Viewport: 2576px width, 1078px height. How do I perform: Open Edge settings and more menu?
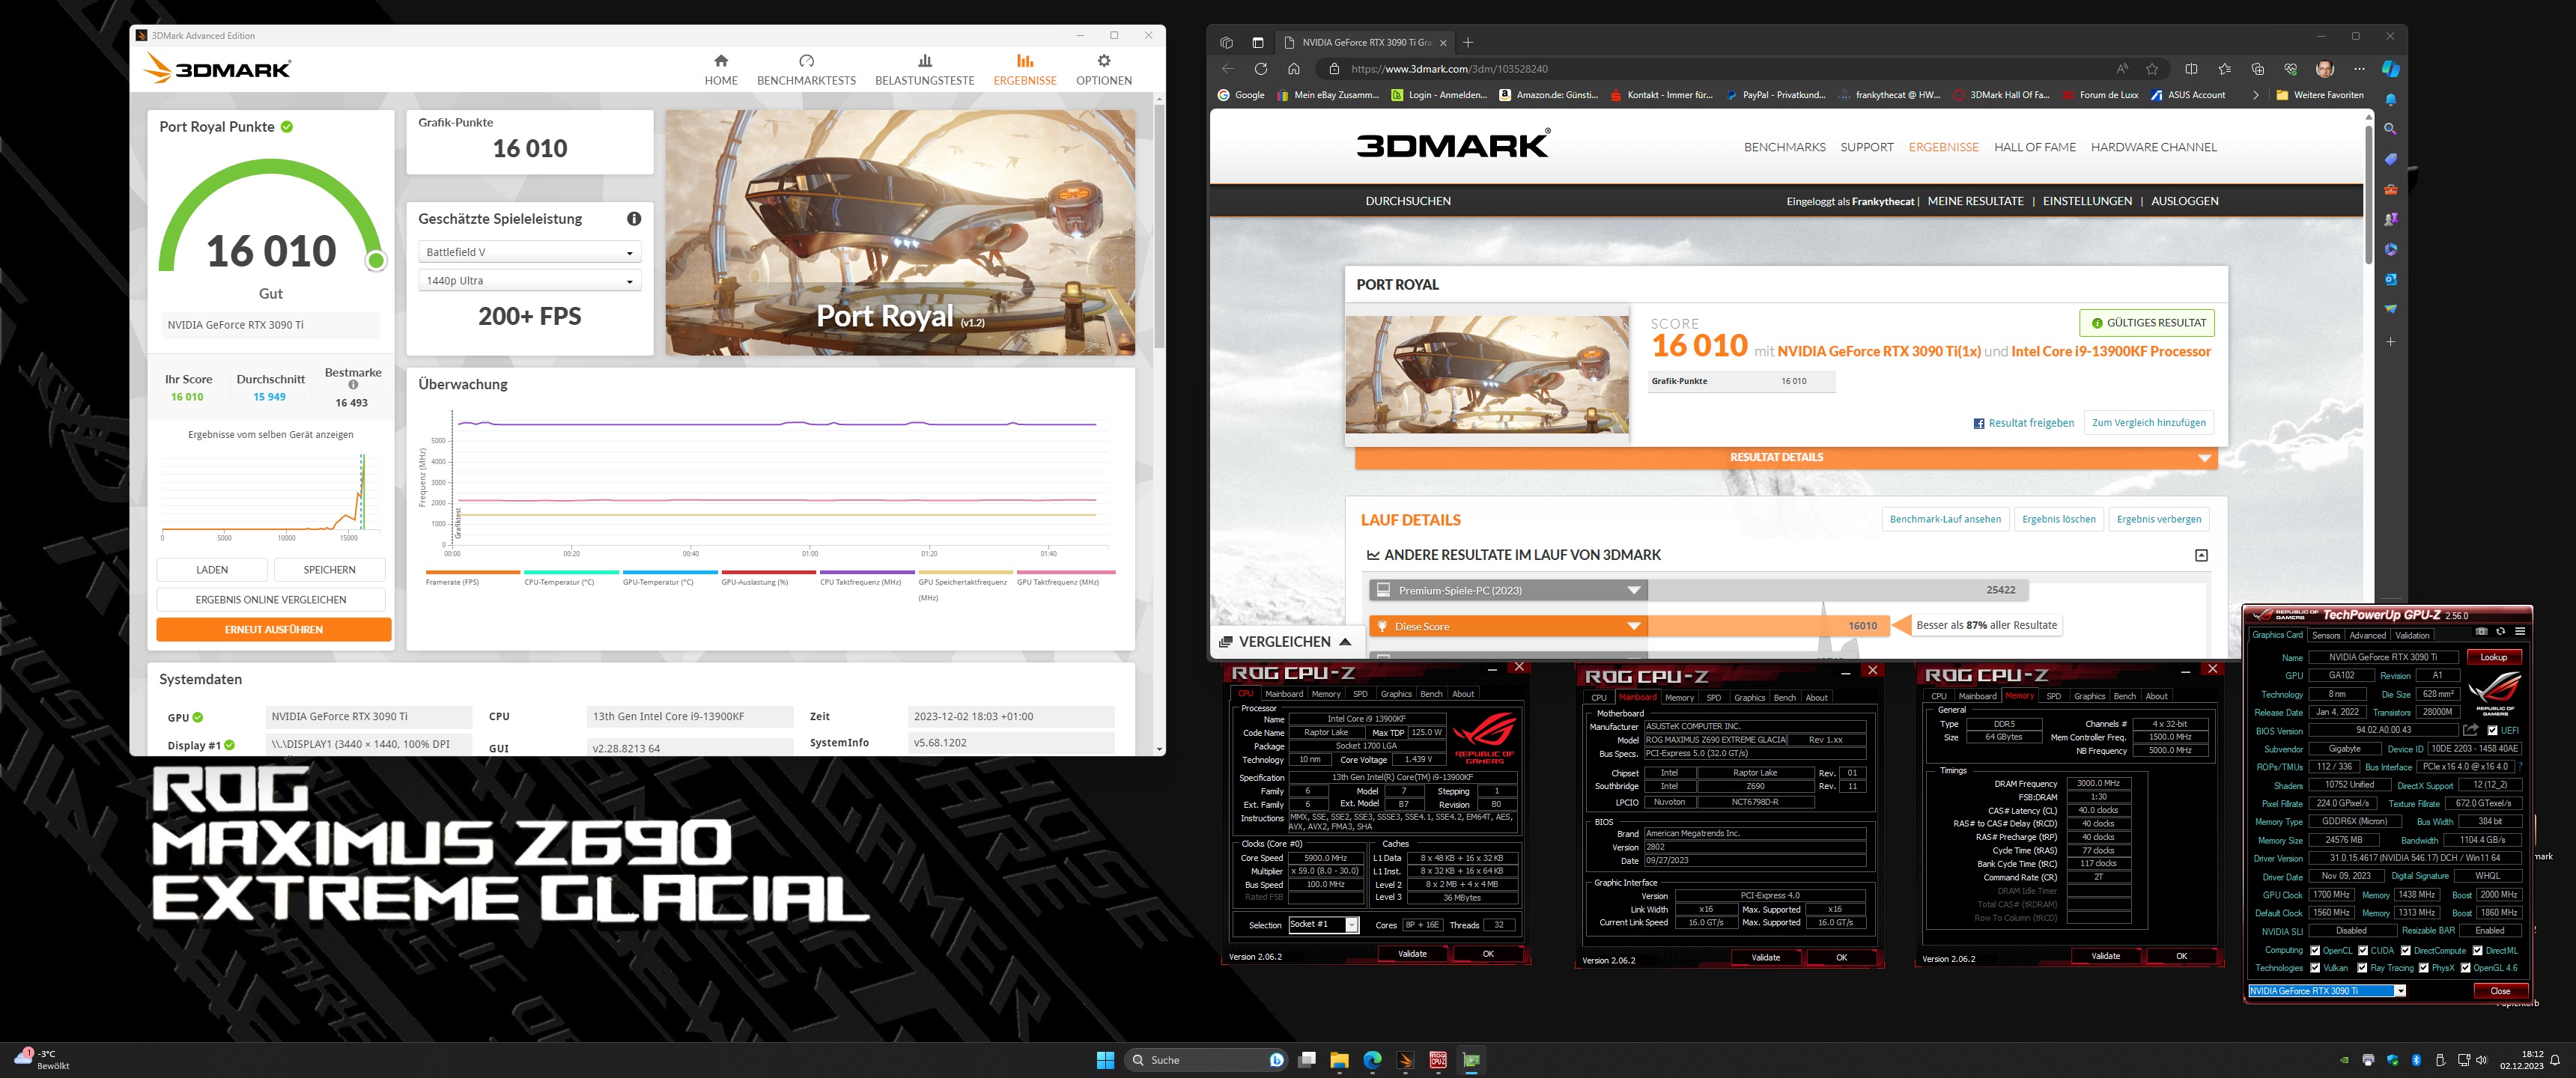click(2359, 69)
